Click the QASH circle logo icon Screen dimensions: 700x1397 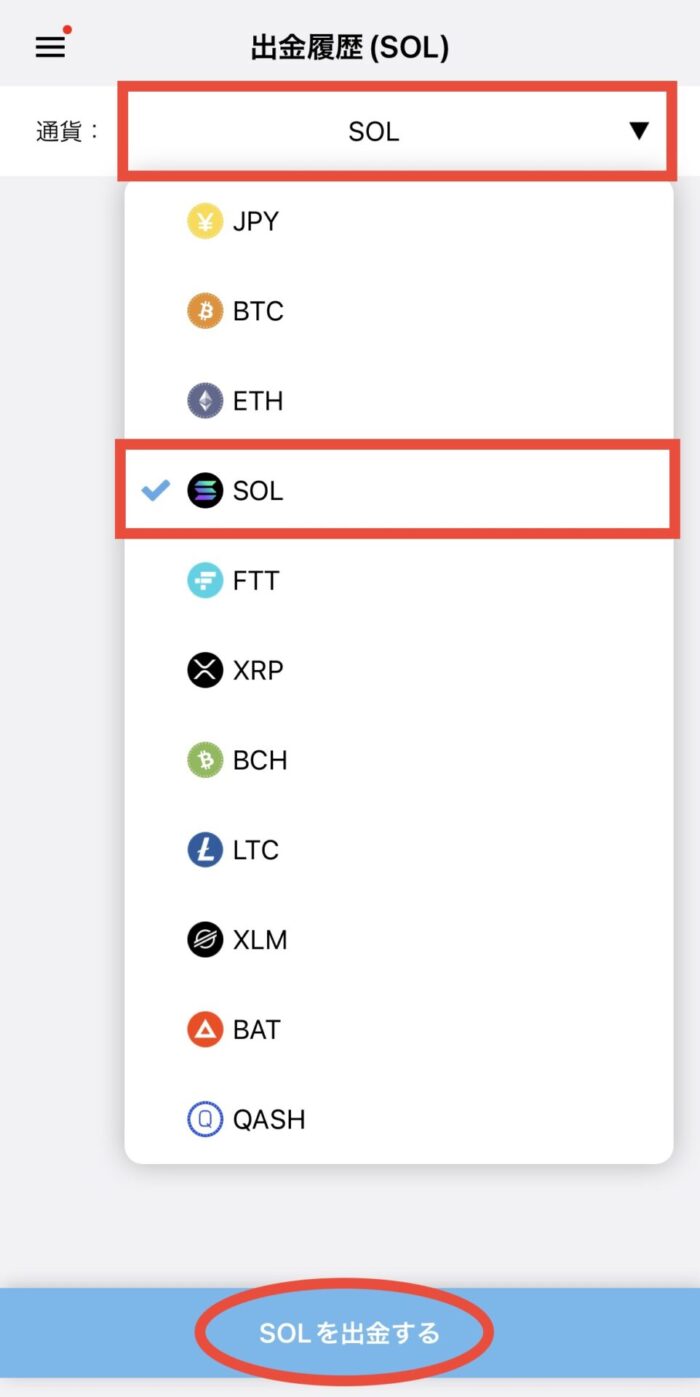point(205,1119)
